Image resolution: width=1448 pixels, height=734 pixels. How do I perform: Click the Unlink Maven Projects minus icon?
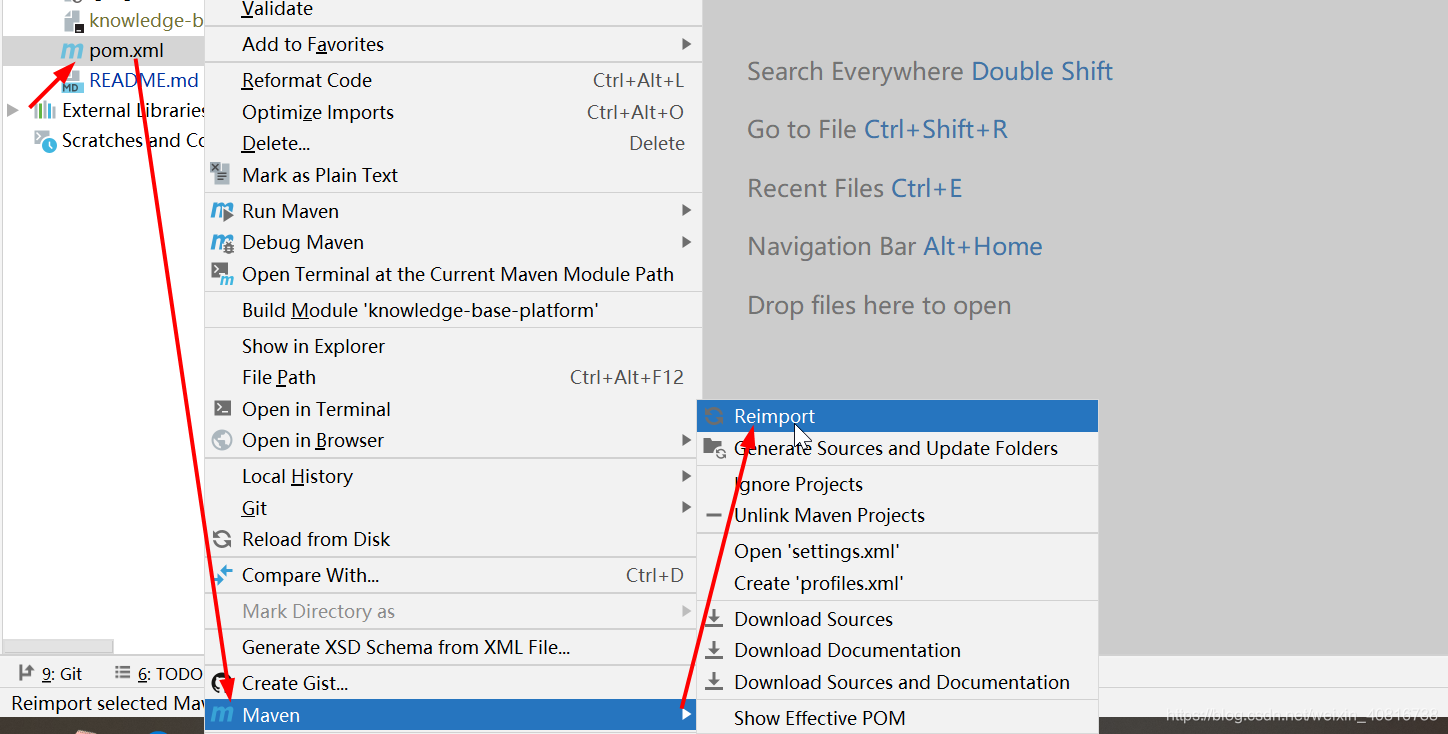point(713,516)
